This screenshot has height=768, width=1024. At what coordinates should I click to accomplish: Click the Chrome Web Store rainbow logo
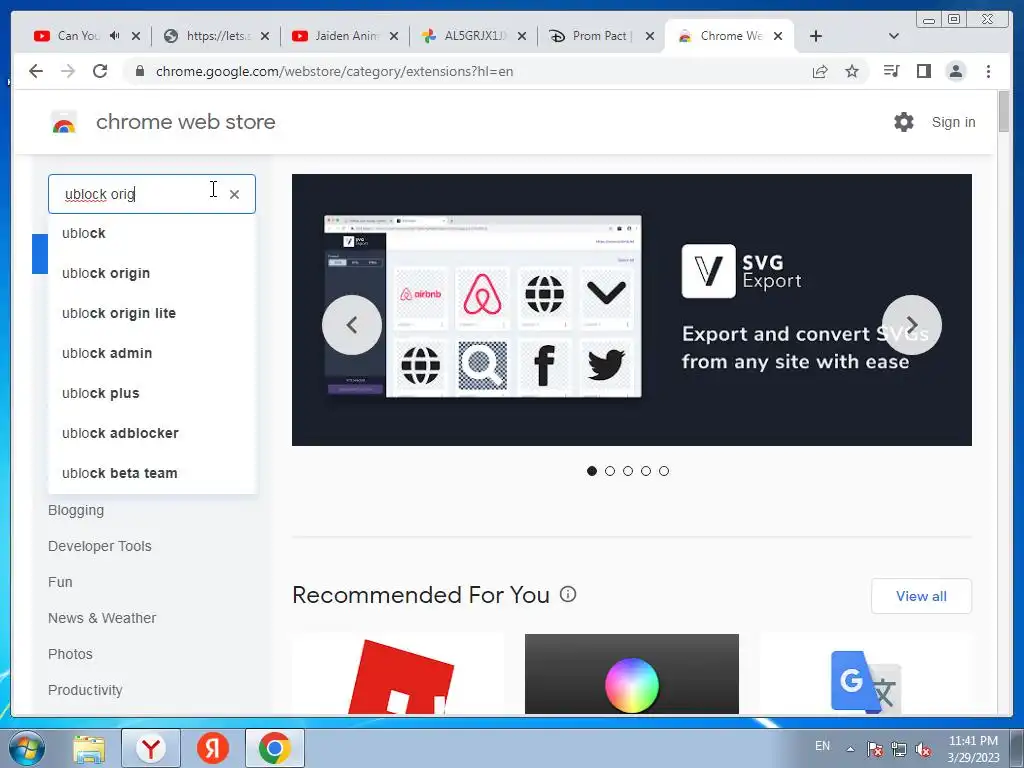click(64, 122)
